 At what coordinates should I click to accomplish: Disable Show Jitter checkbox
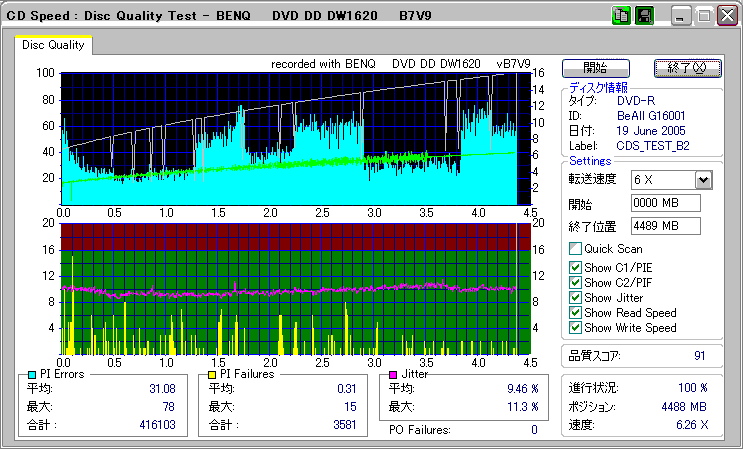[x=575, y=297]
